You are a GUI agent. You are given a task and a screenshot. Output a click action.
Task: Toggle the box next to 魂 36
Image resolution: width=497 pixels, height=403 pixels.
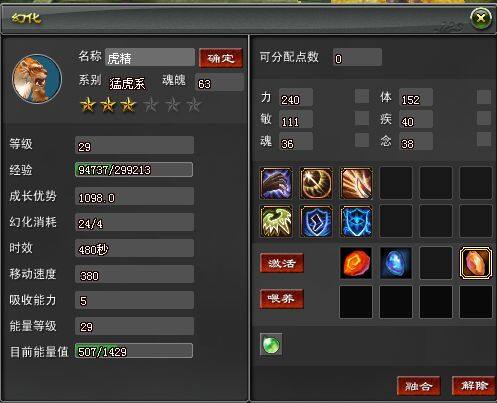pos(362,140)
